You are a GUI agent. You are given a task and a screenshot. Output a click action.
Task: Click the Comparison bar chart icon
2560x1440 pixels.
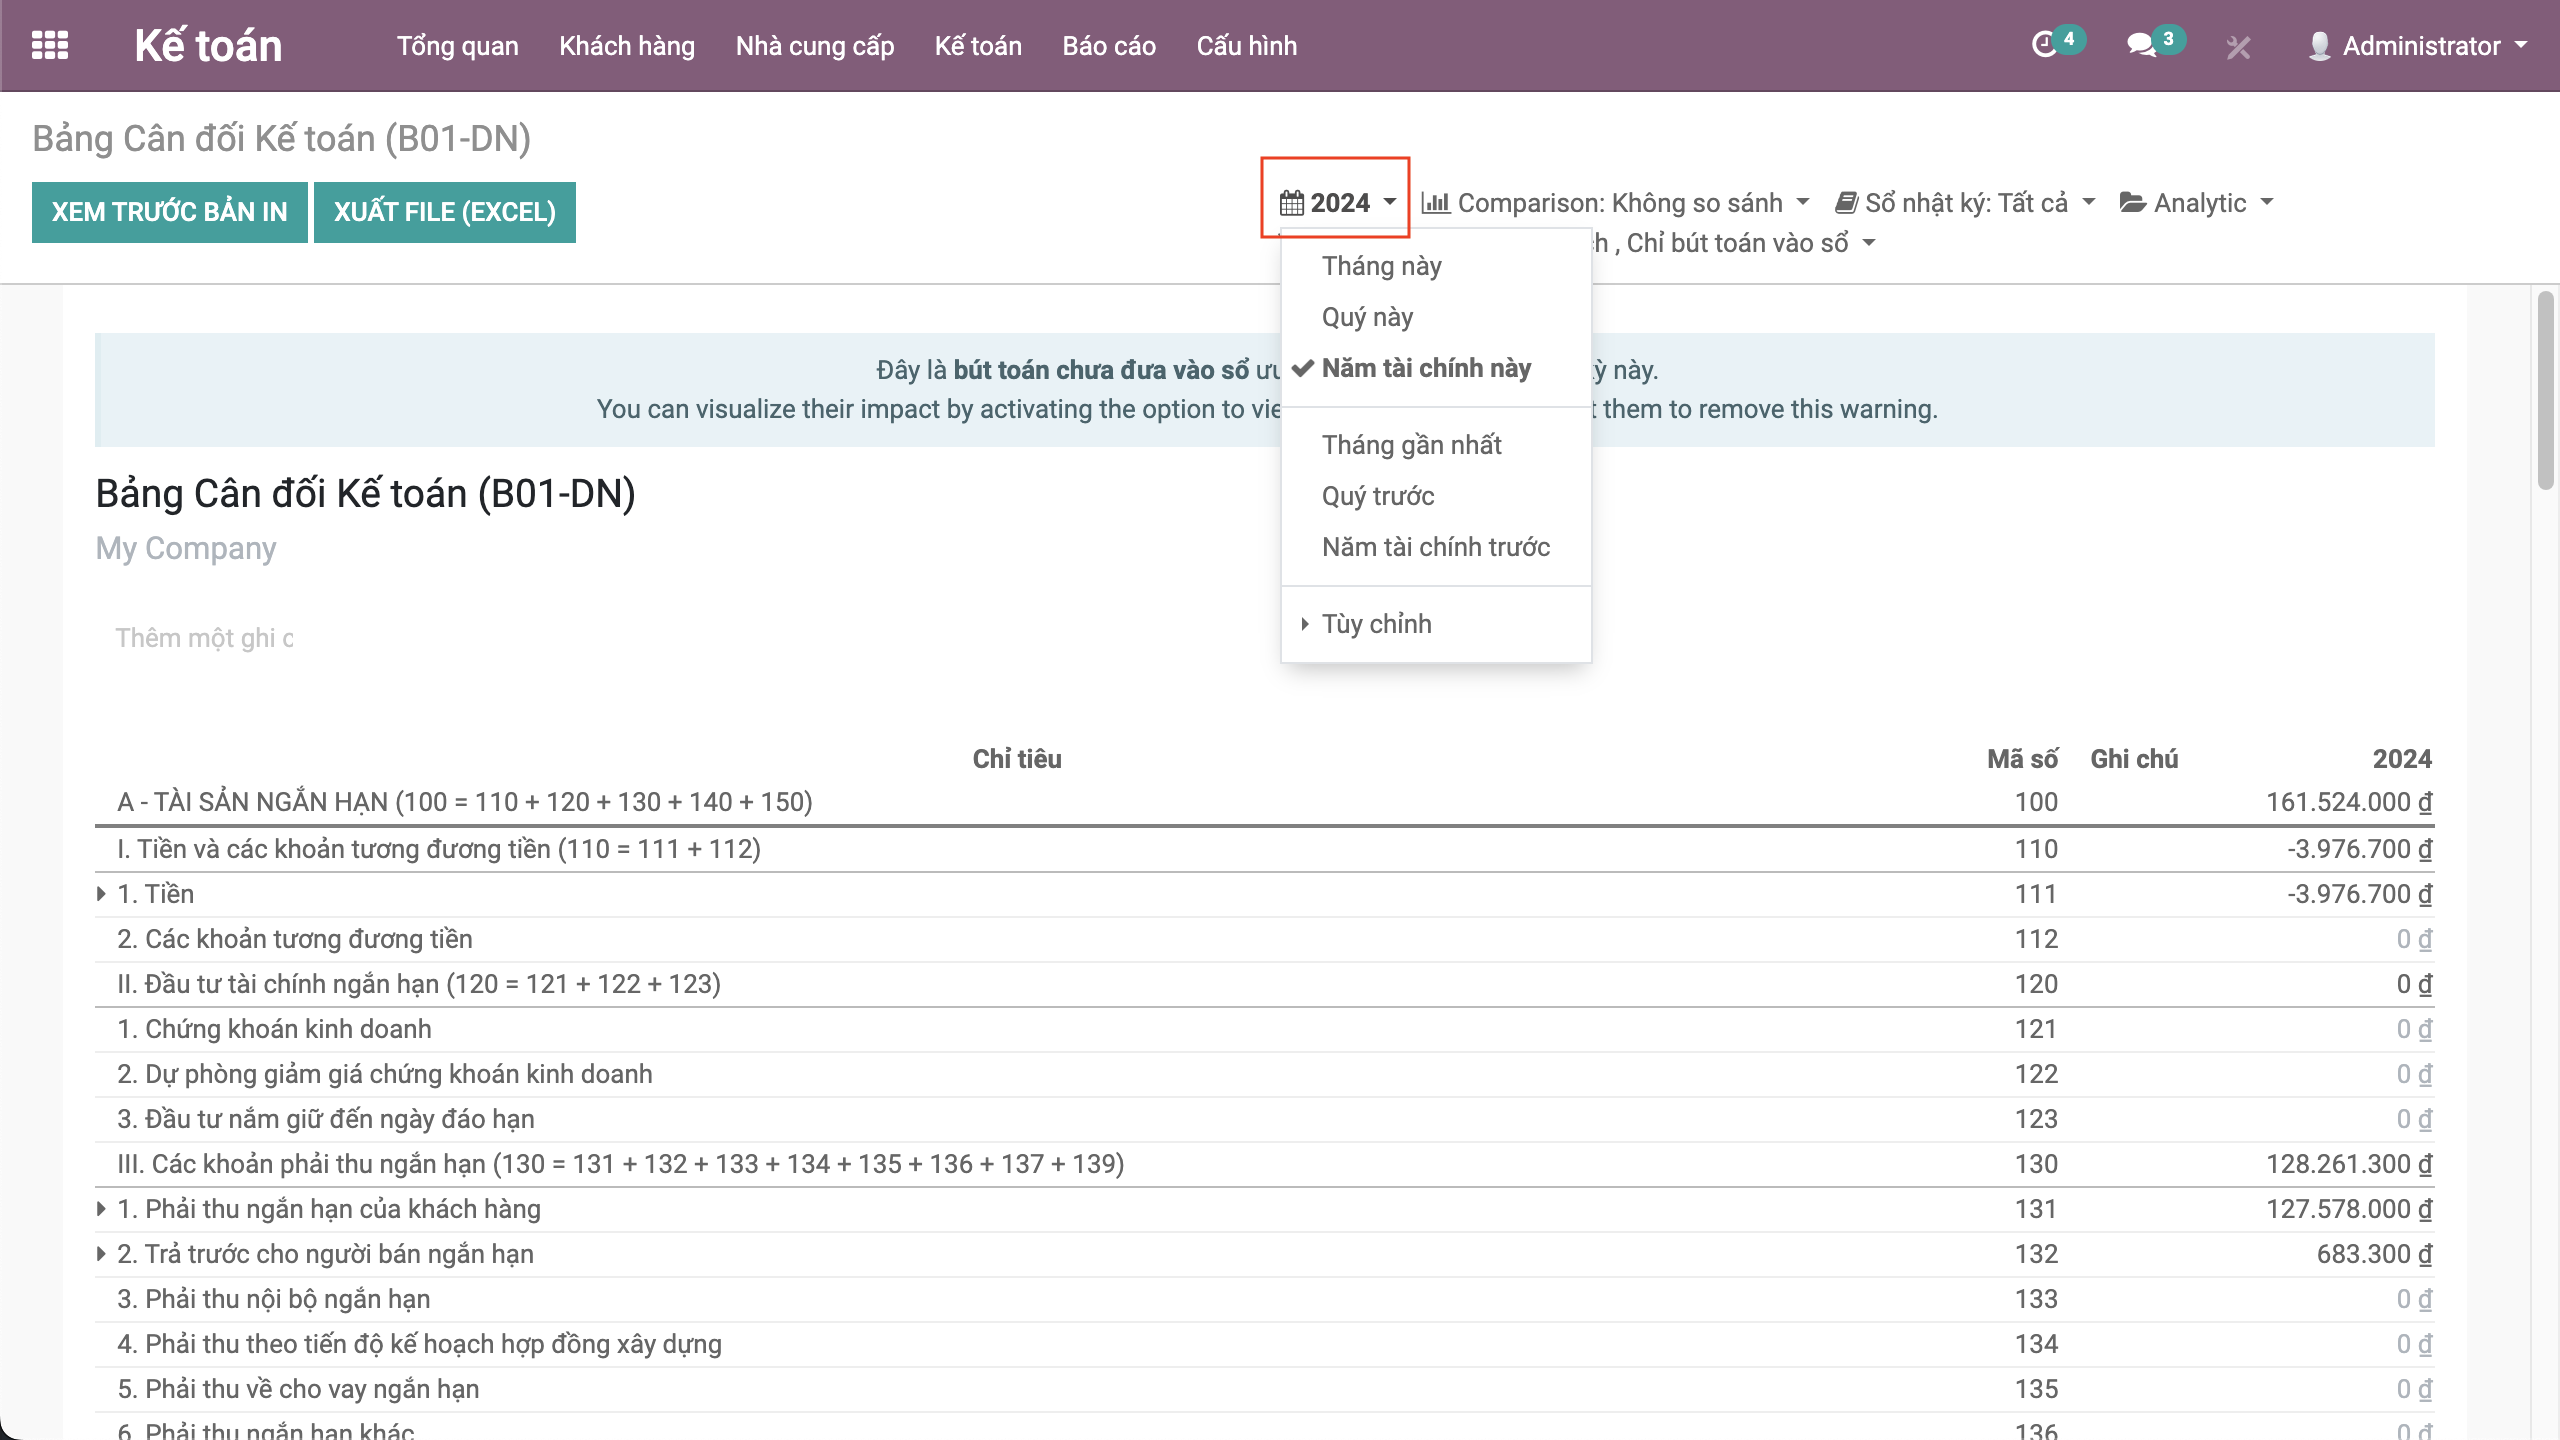[x=1435, y=203]
